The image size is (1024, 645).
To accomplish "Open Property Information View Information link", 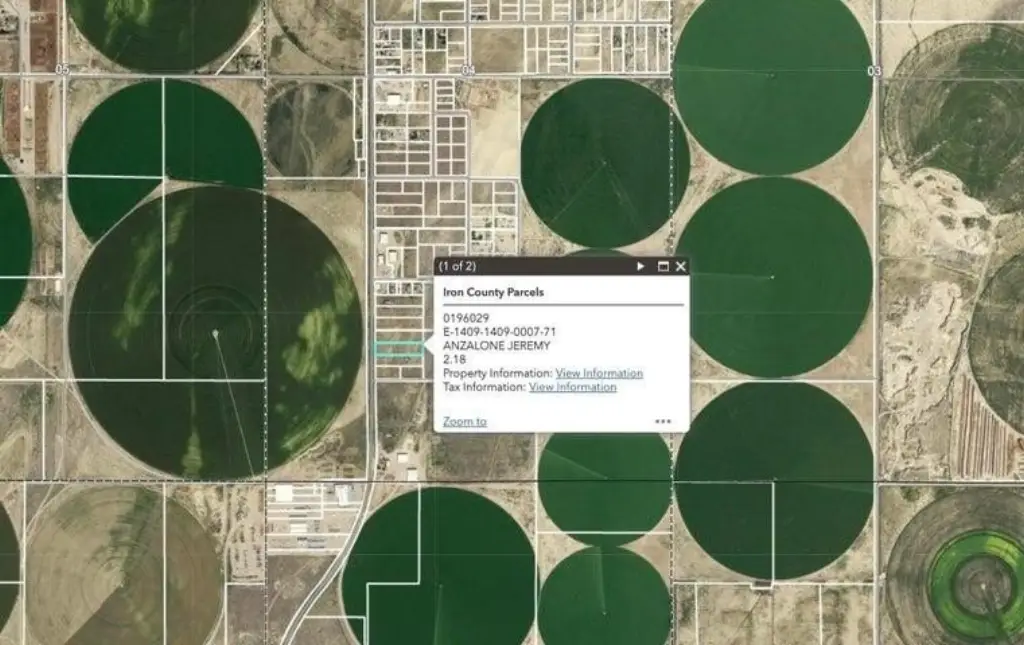I will [599, 373].
